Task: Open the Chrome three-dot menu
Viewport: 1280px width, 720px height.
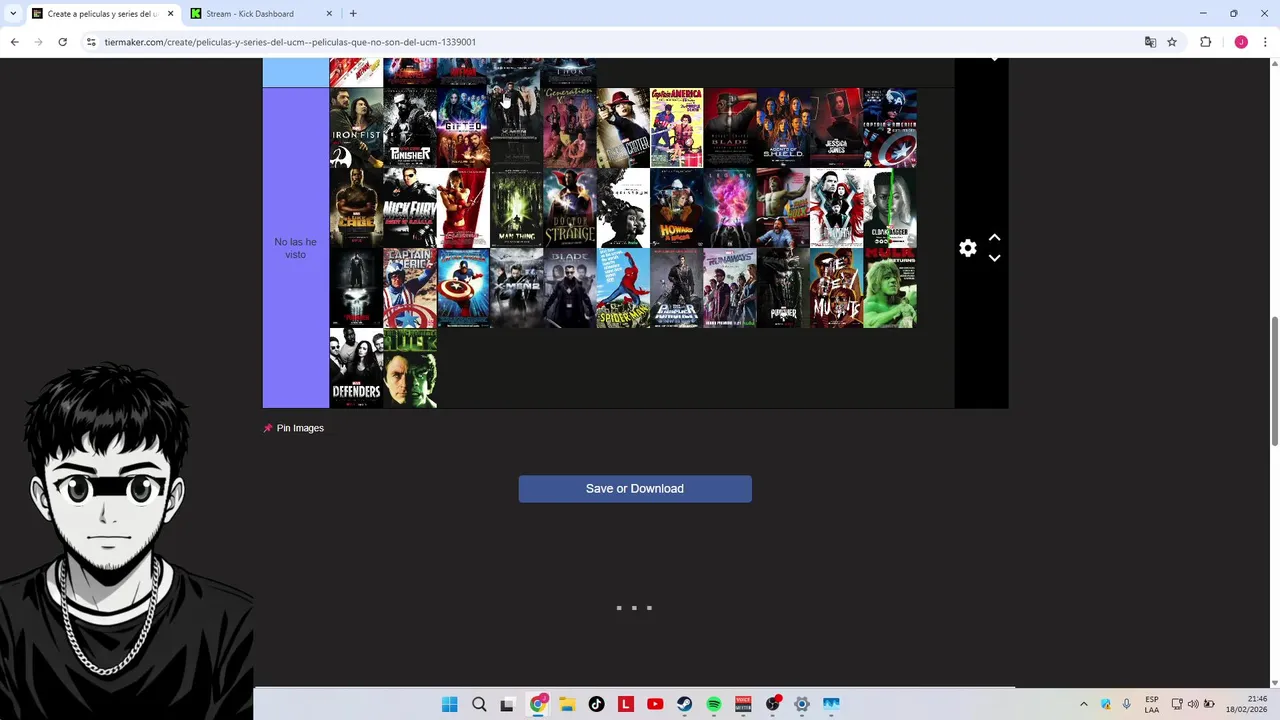Action: (x=1266, y=42)
